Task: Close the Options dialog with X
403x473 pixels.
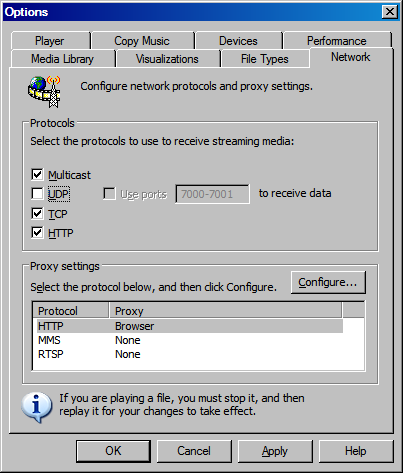Action: 390,12
